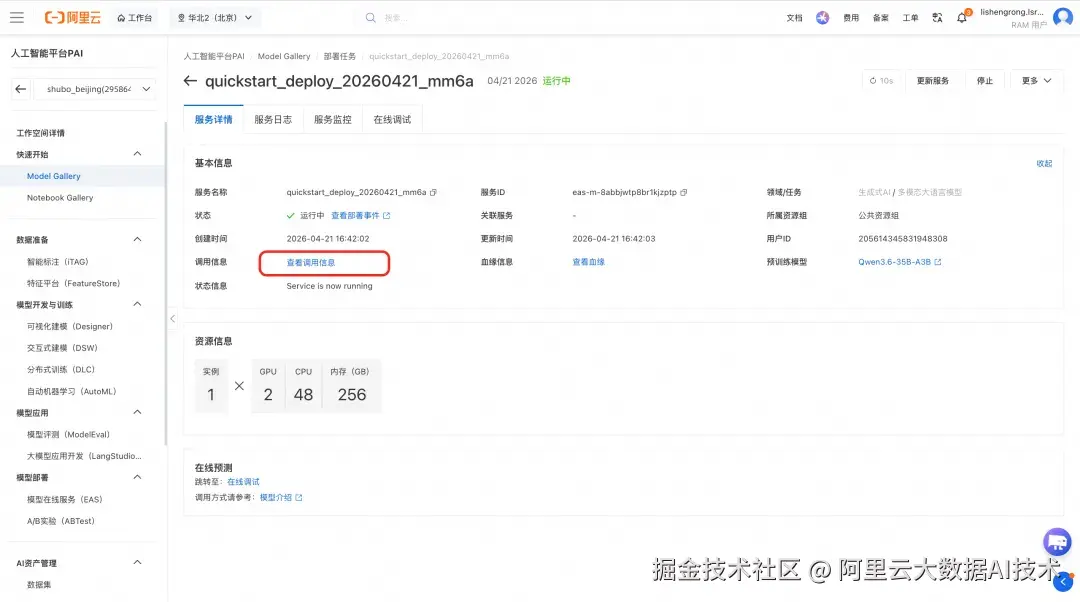Click 查看血缘 link
1080x602 pixels.
[588, 262]
